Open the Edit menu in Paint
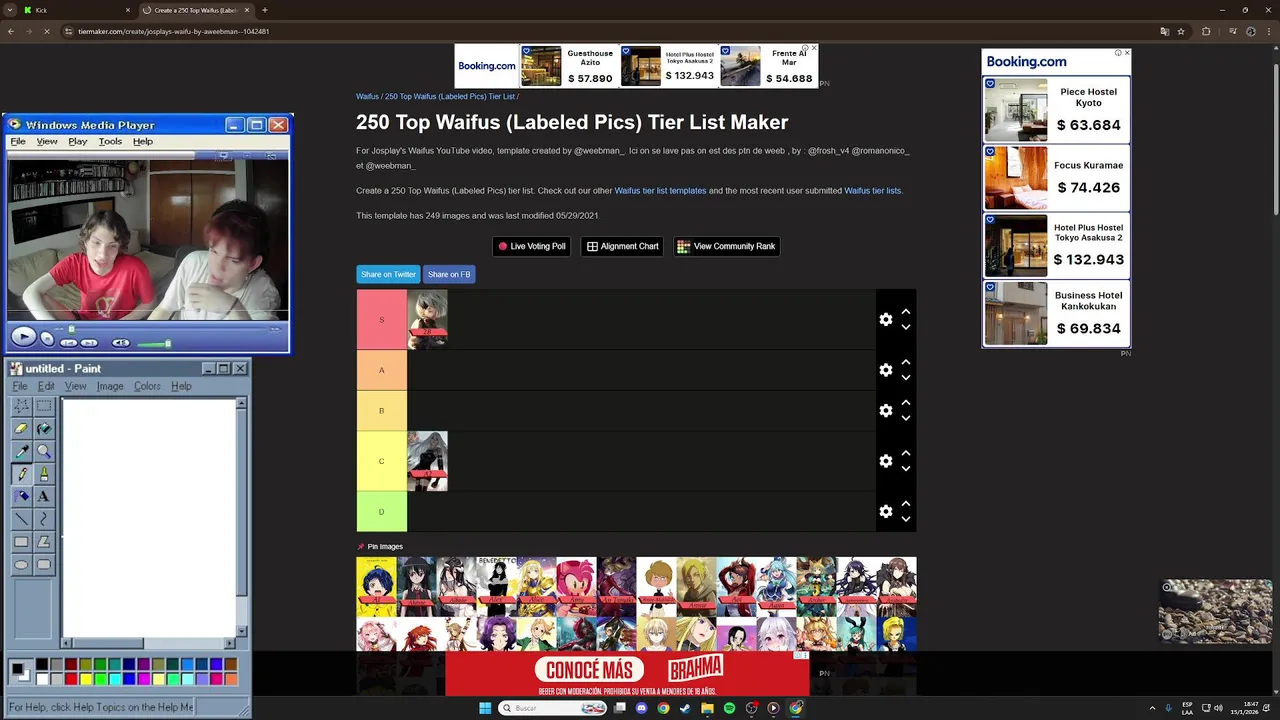The image size is (1280, 720). (x=46, y=386)
